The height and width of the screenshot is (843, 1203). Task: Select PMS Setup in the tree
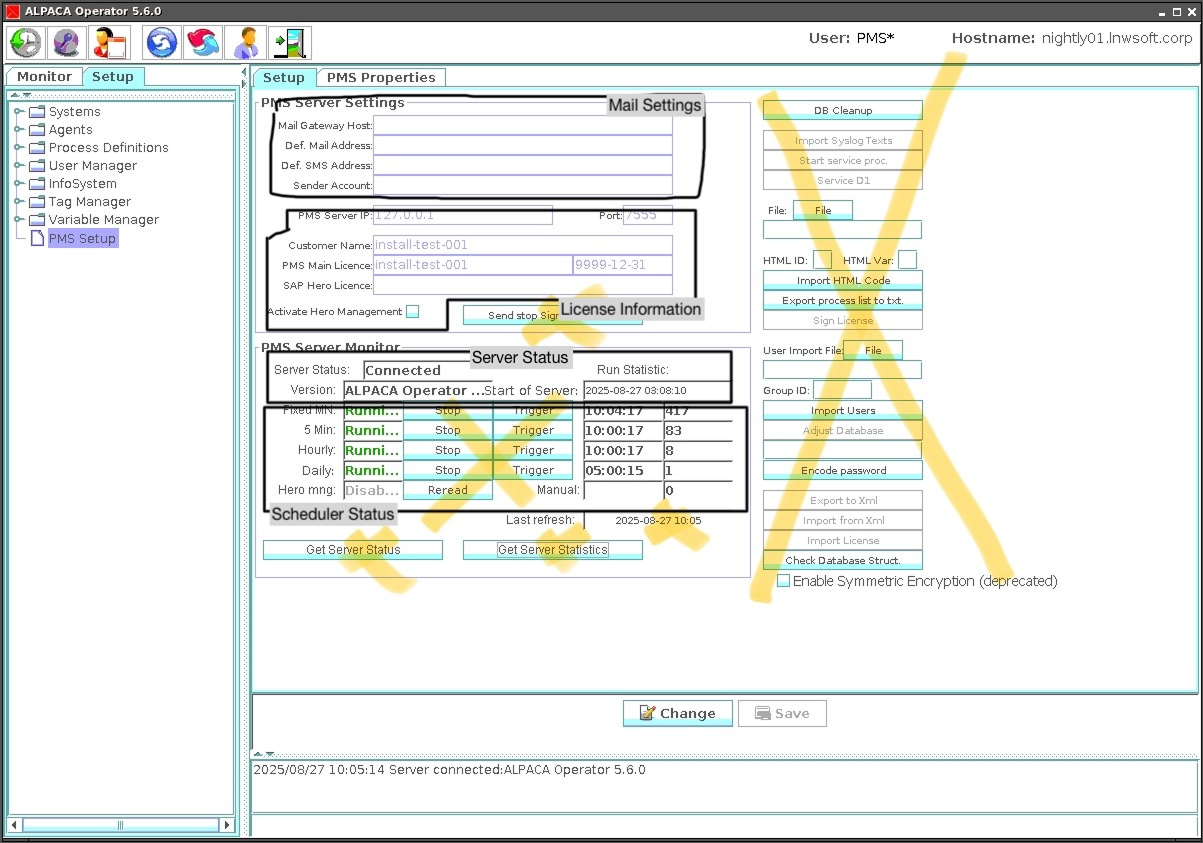[x=83, y=238]
